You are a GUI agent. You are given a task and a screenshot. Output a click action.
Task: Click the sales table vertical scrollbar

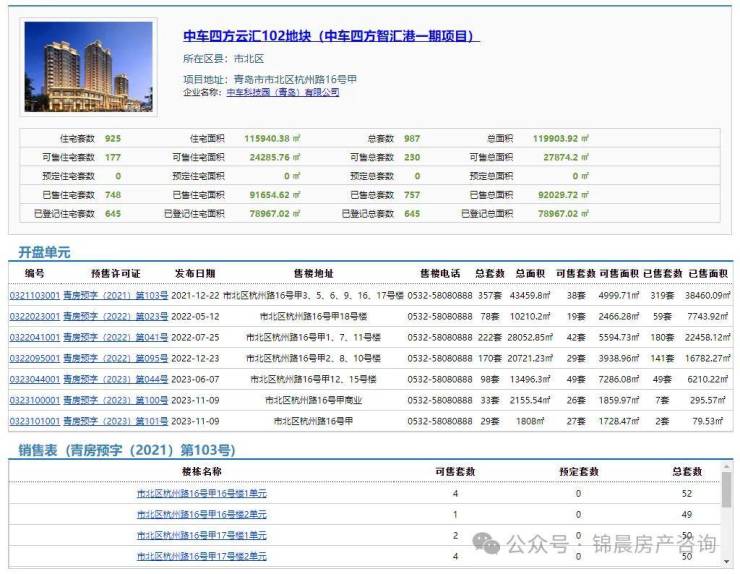(x=725, y=510)
